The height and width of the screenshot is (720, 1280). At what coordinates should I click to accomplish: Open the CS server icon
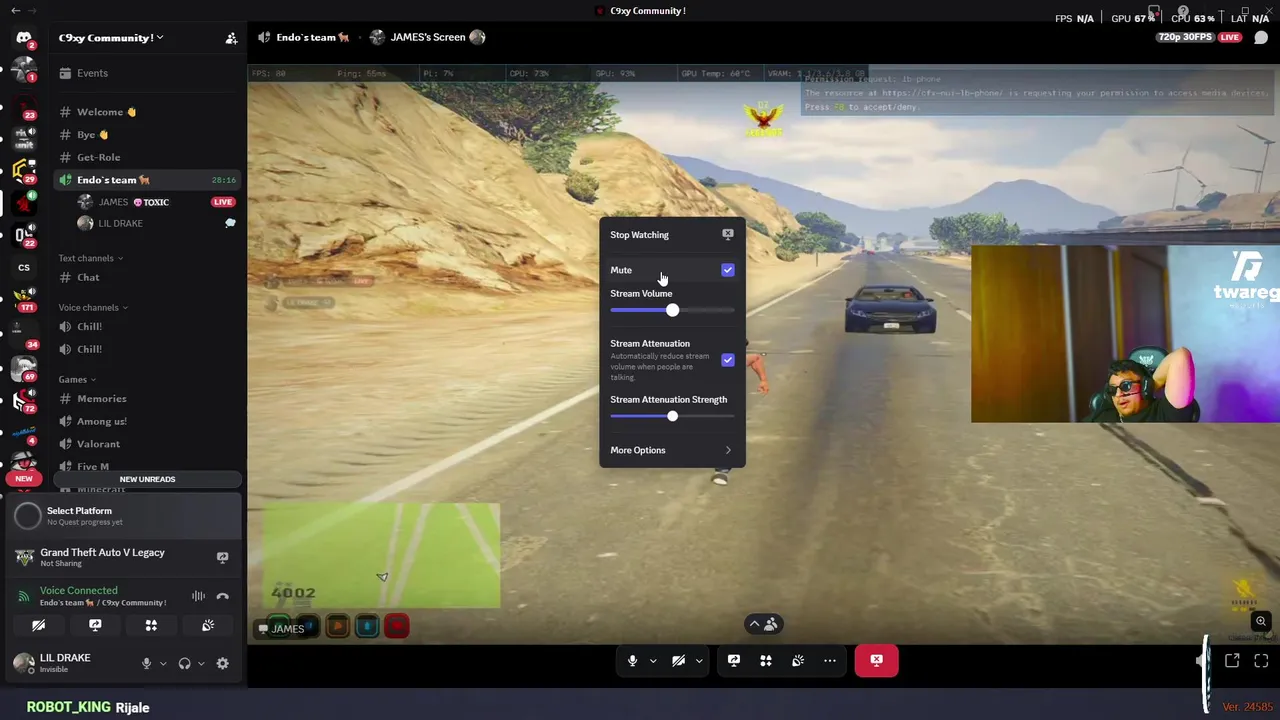[24, 267]
